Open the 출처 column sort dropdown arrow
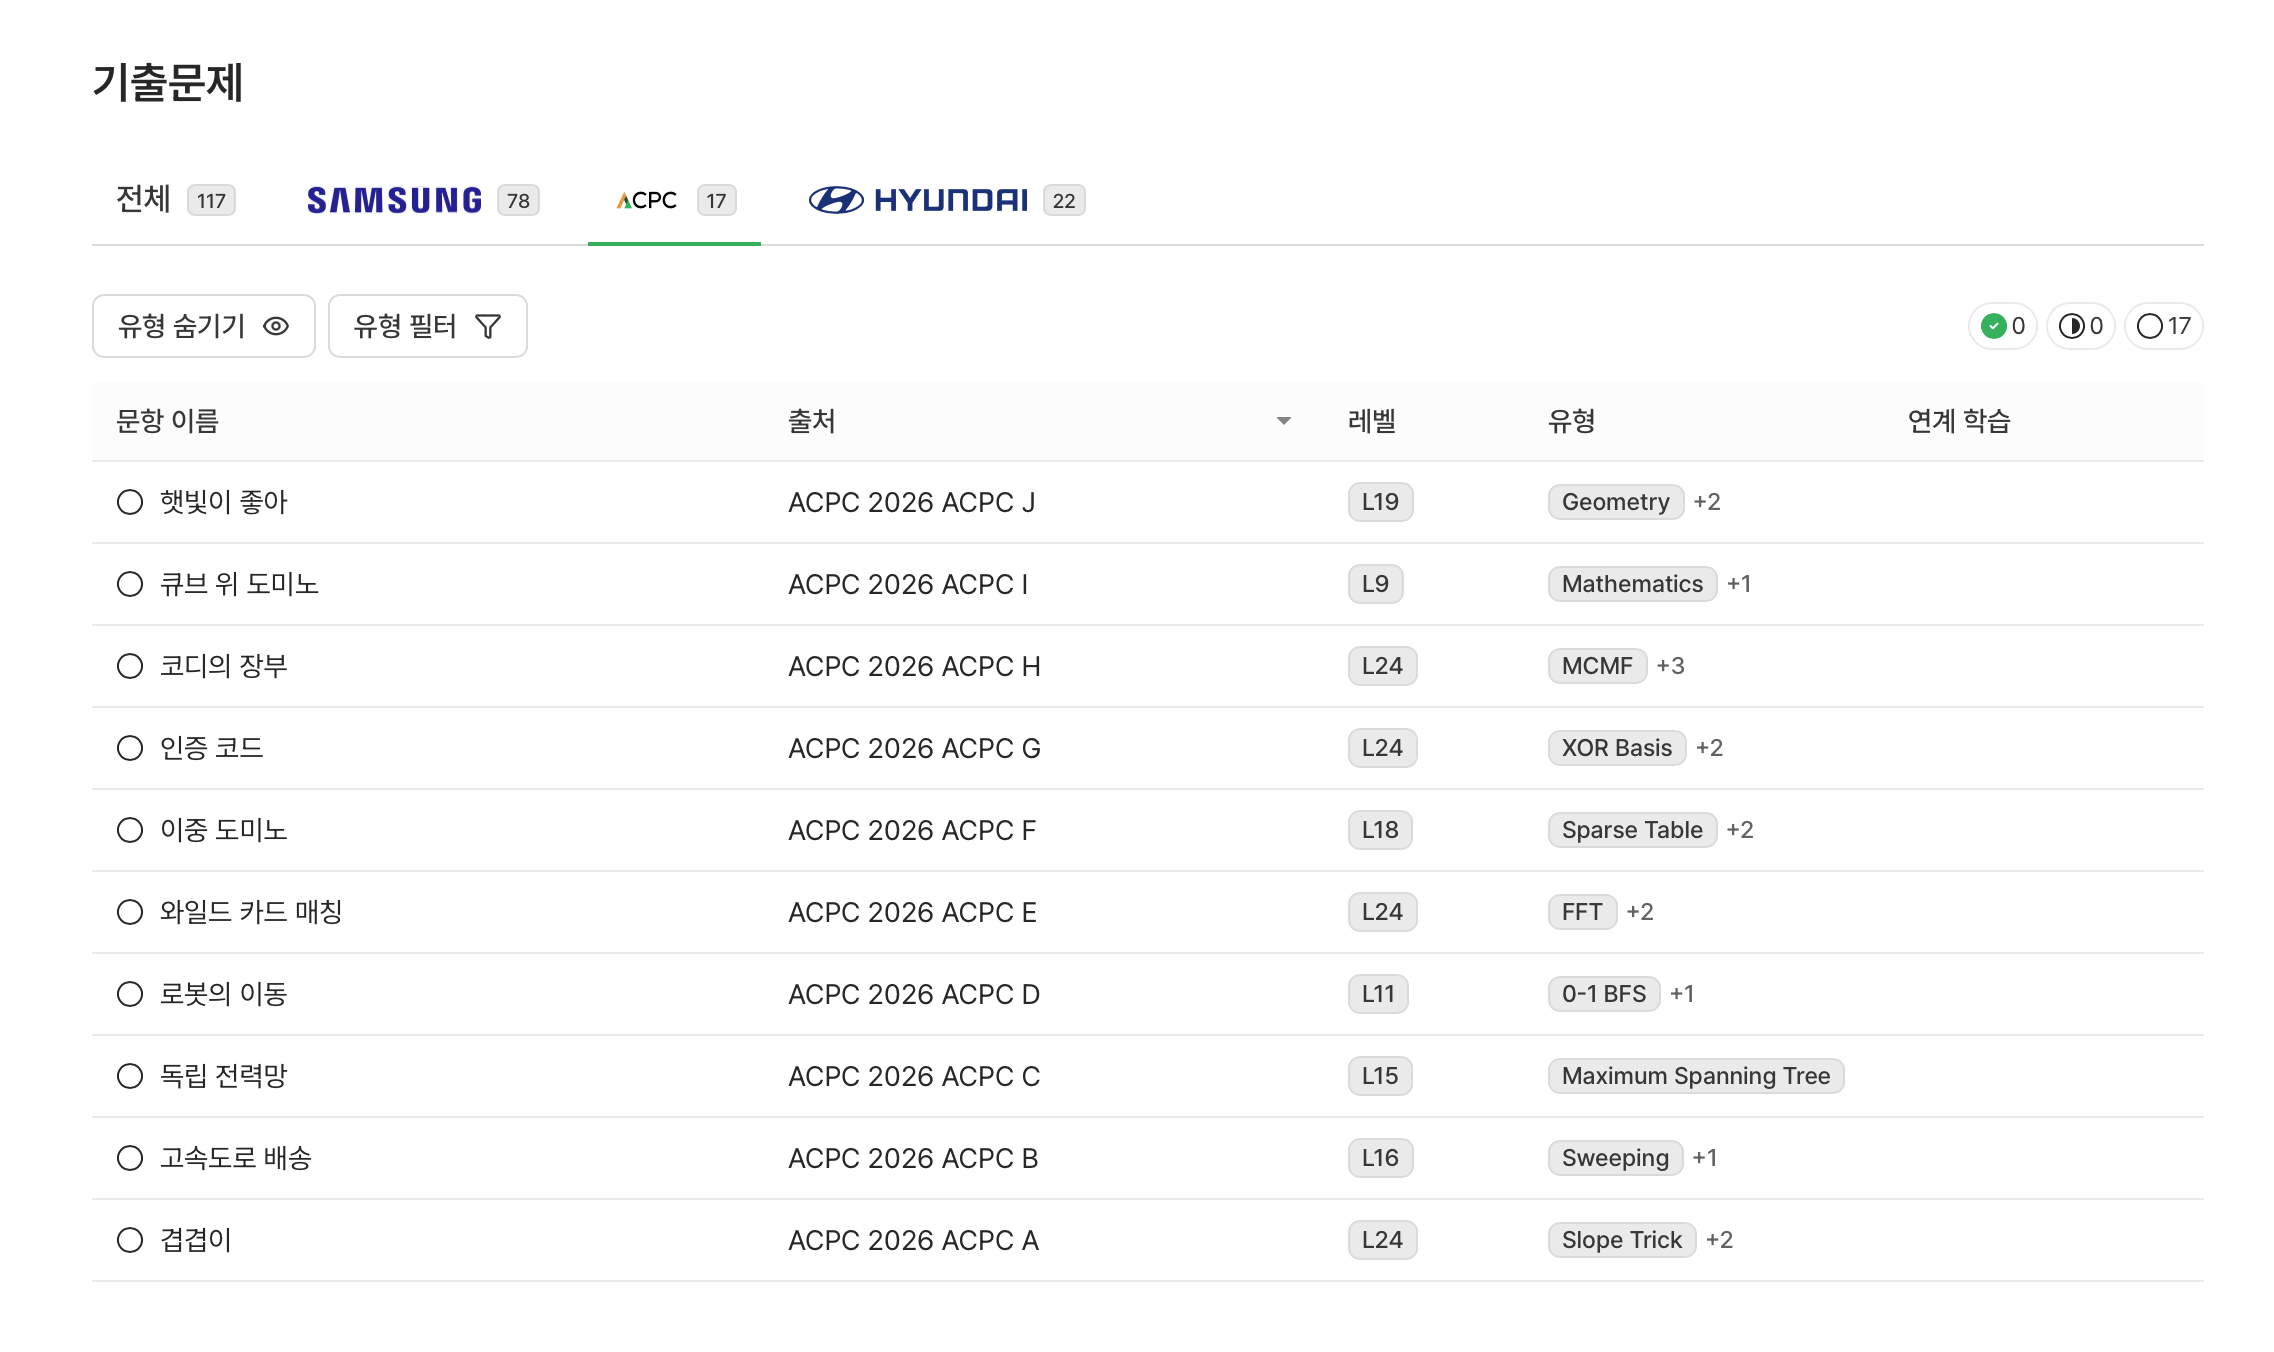 [1284, 421]
